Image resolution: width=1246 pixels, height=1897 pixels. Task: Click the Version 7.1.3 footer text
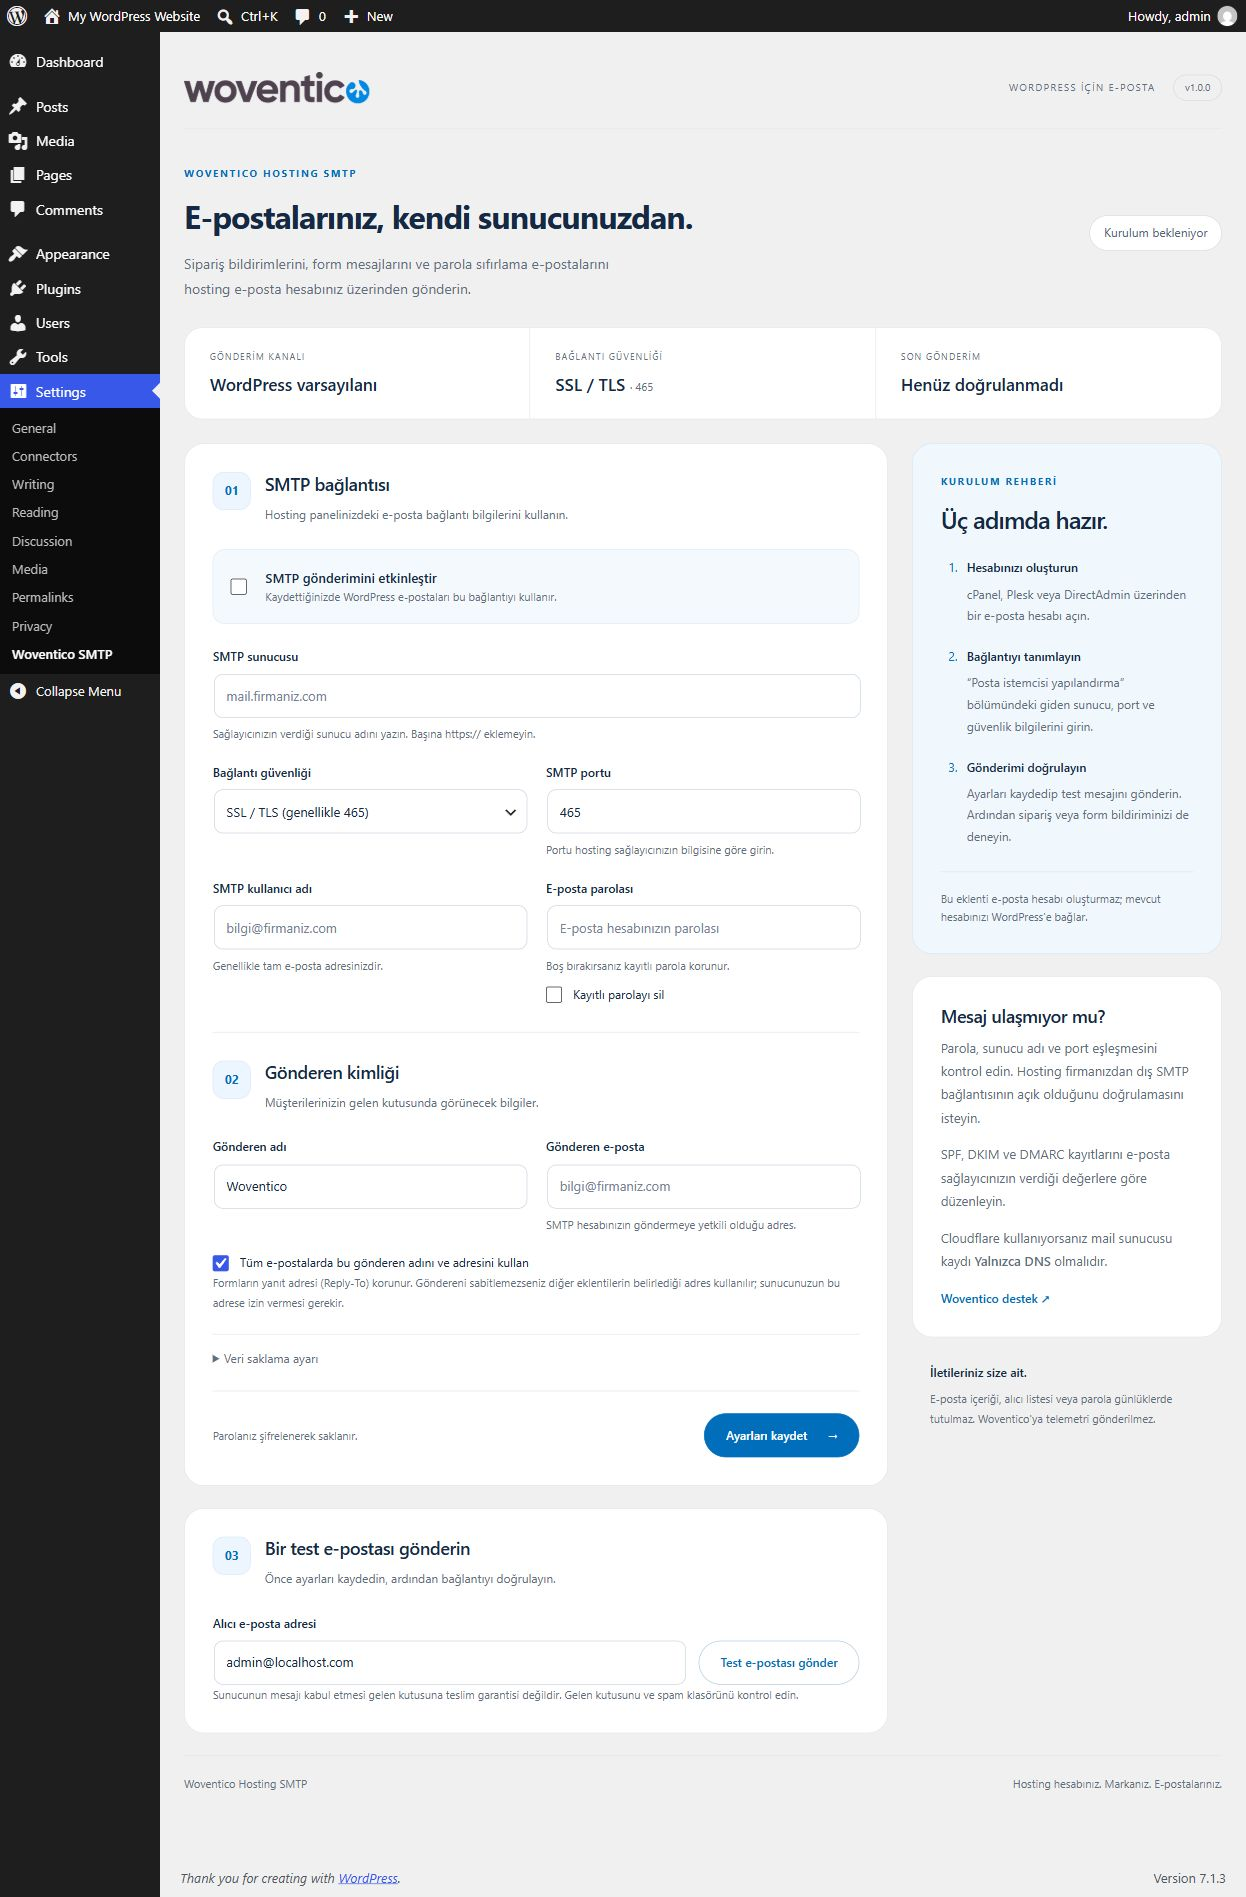coord(1189,1878)
